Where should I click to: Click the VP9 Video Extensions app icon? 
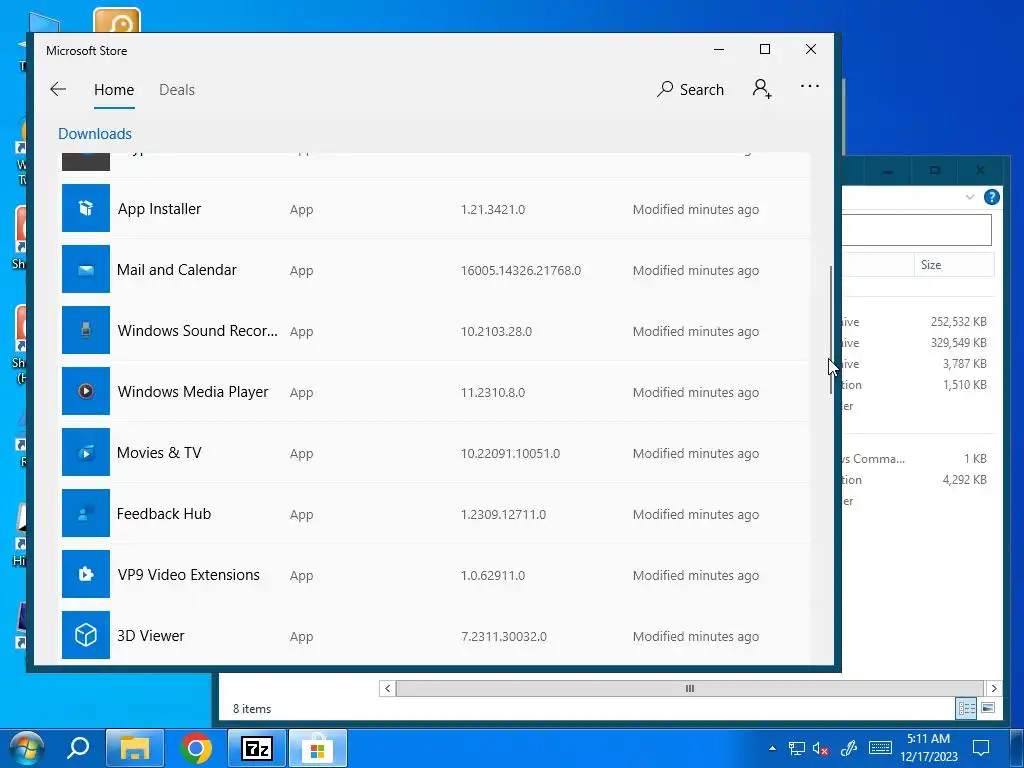tap(86, 574)
